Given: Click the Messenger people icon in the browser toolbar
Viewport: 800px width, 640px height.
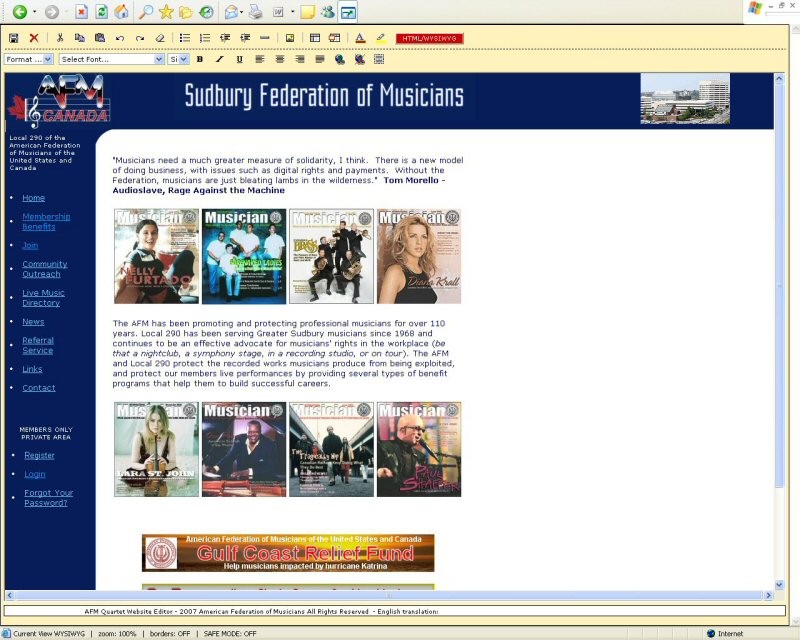Looking at the screenshot, I should 328,11.
